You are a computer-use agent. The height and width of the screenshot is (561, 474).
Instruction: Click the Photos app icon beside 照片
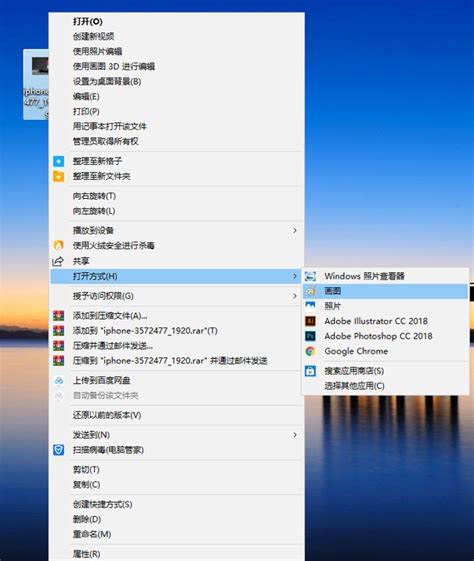(x=310, y=306)
